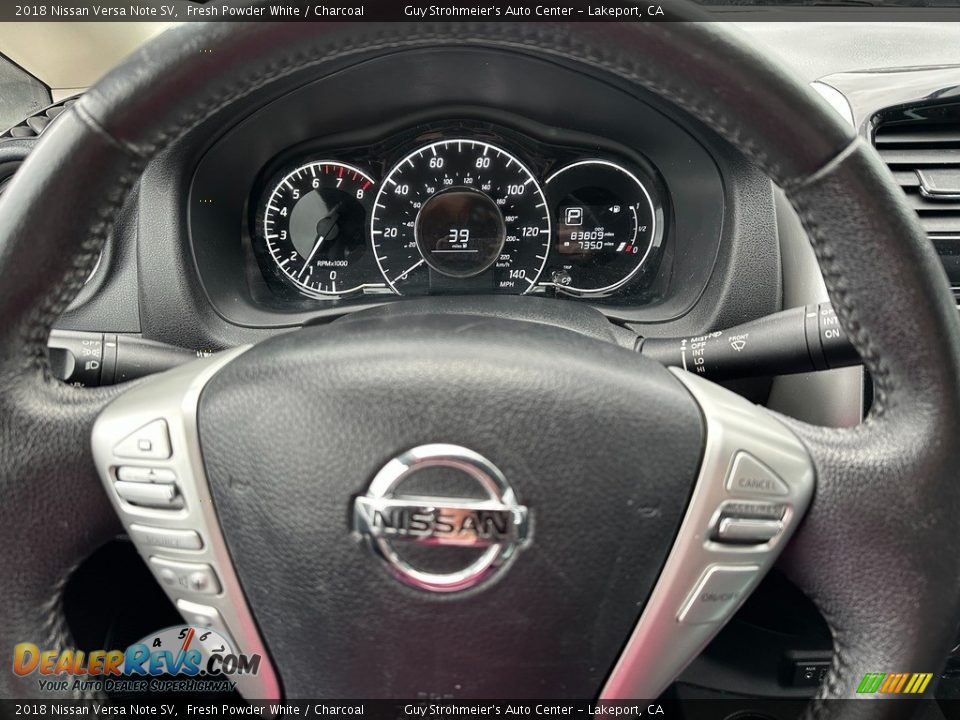Click the SOURCE button on left spoke

coord(167,538)
